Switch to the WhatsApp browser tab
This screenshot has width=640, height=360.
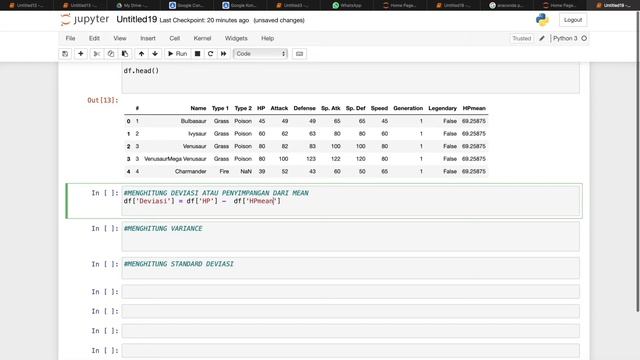[347, 5]
